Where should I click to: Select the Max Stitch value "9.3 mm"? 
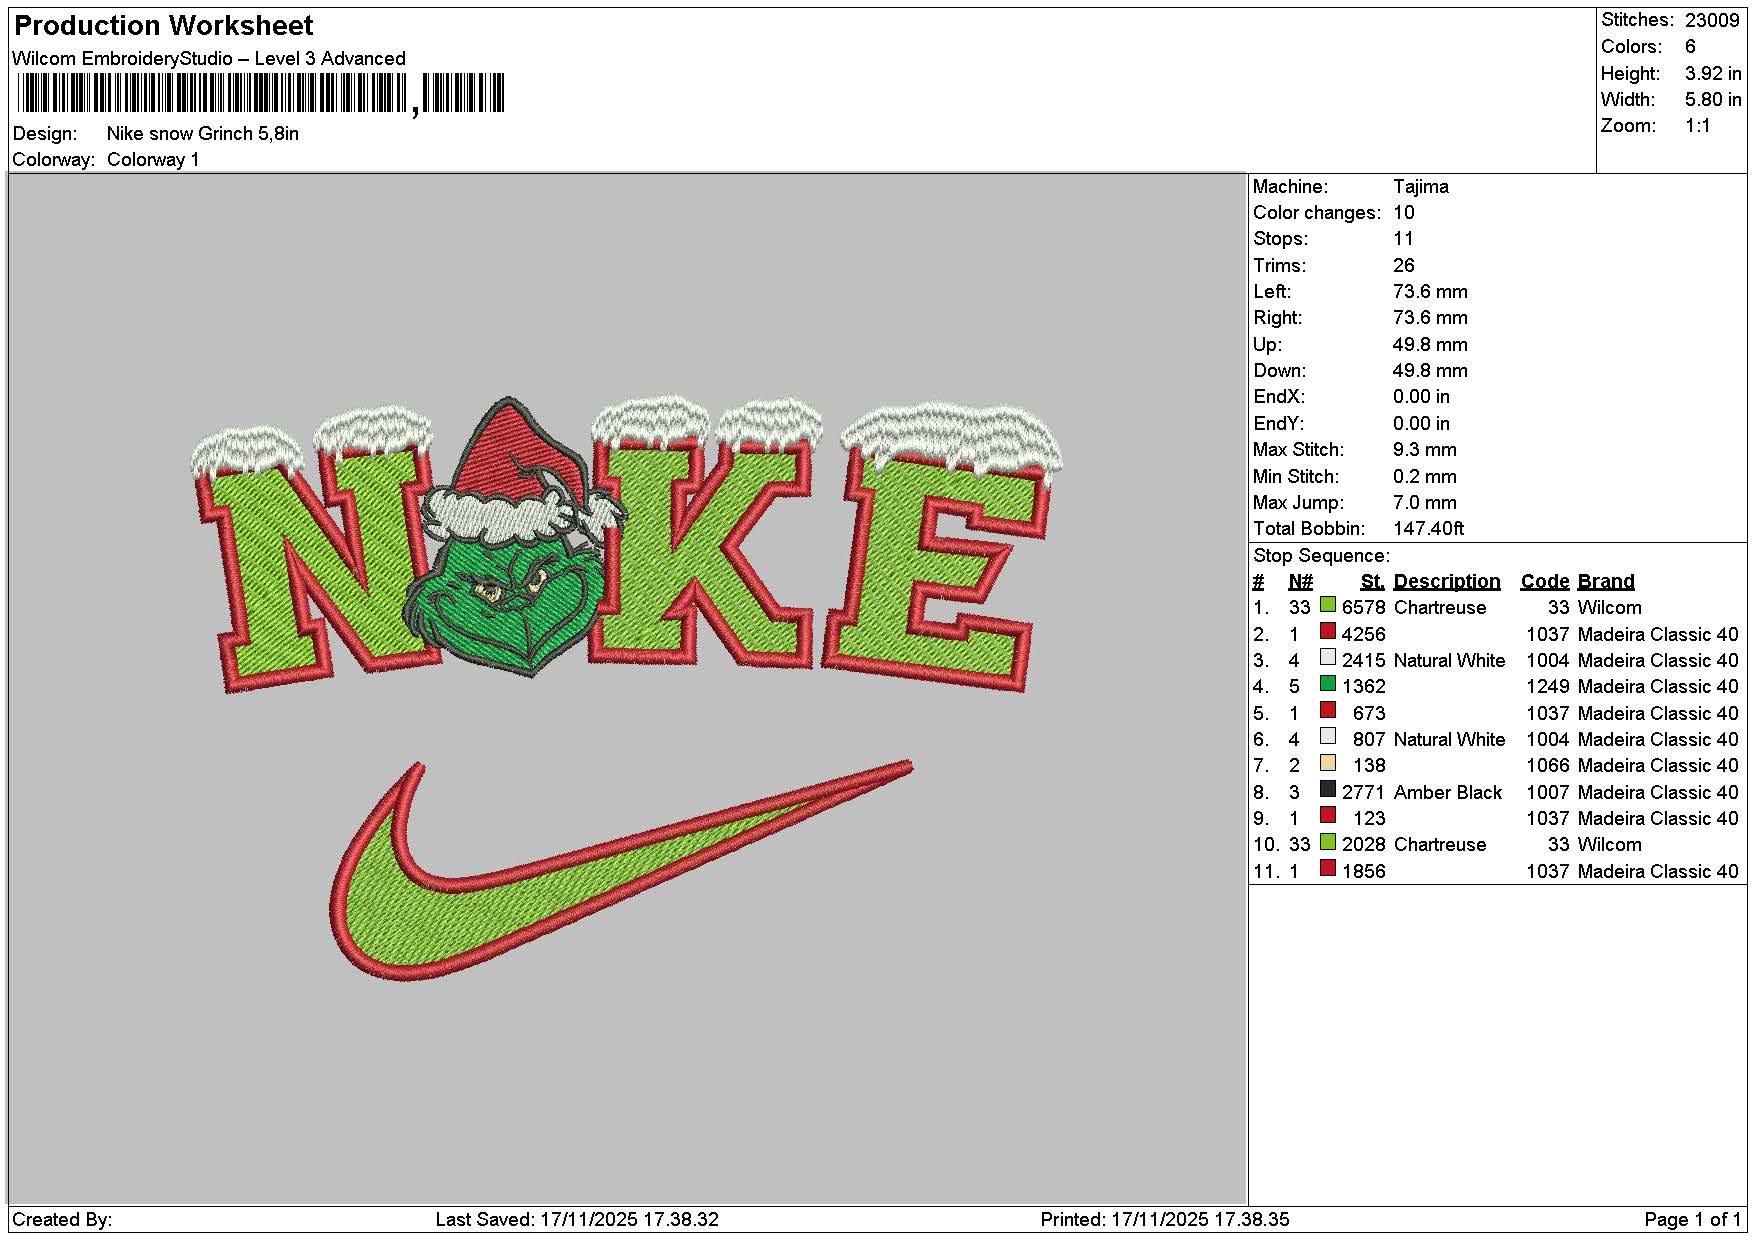tap(1425, 449)
